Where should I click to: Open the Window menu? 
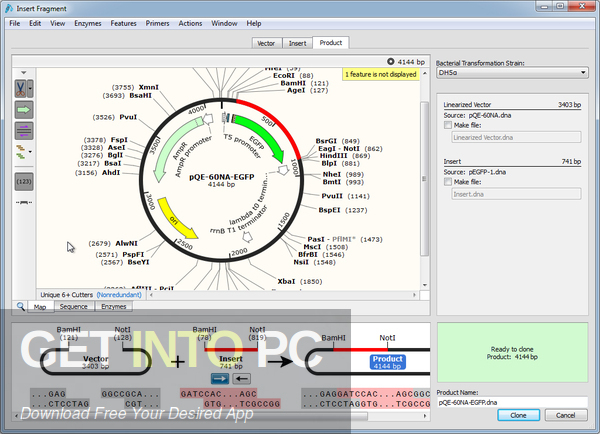click(x=224, y=23)
